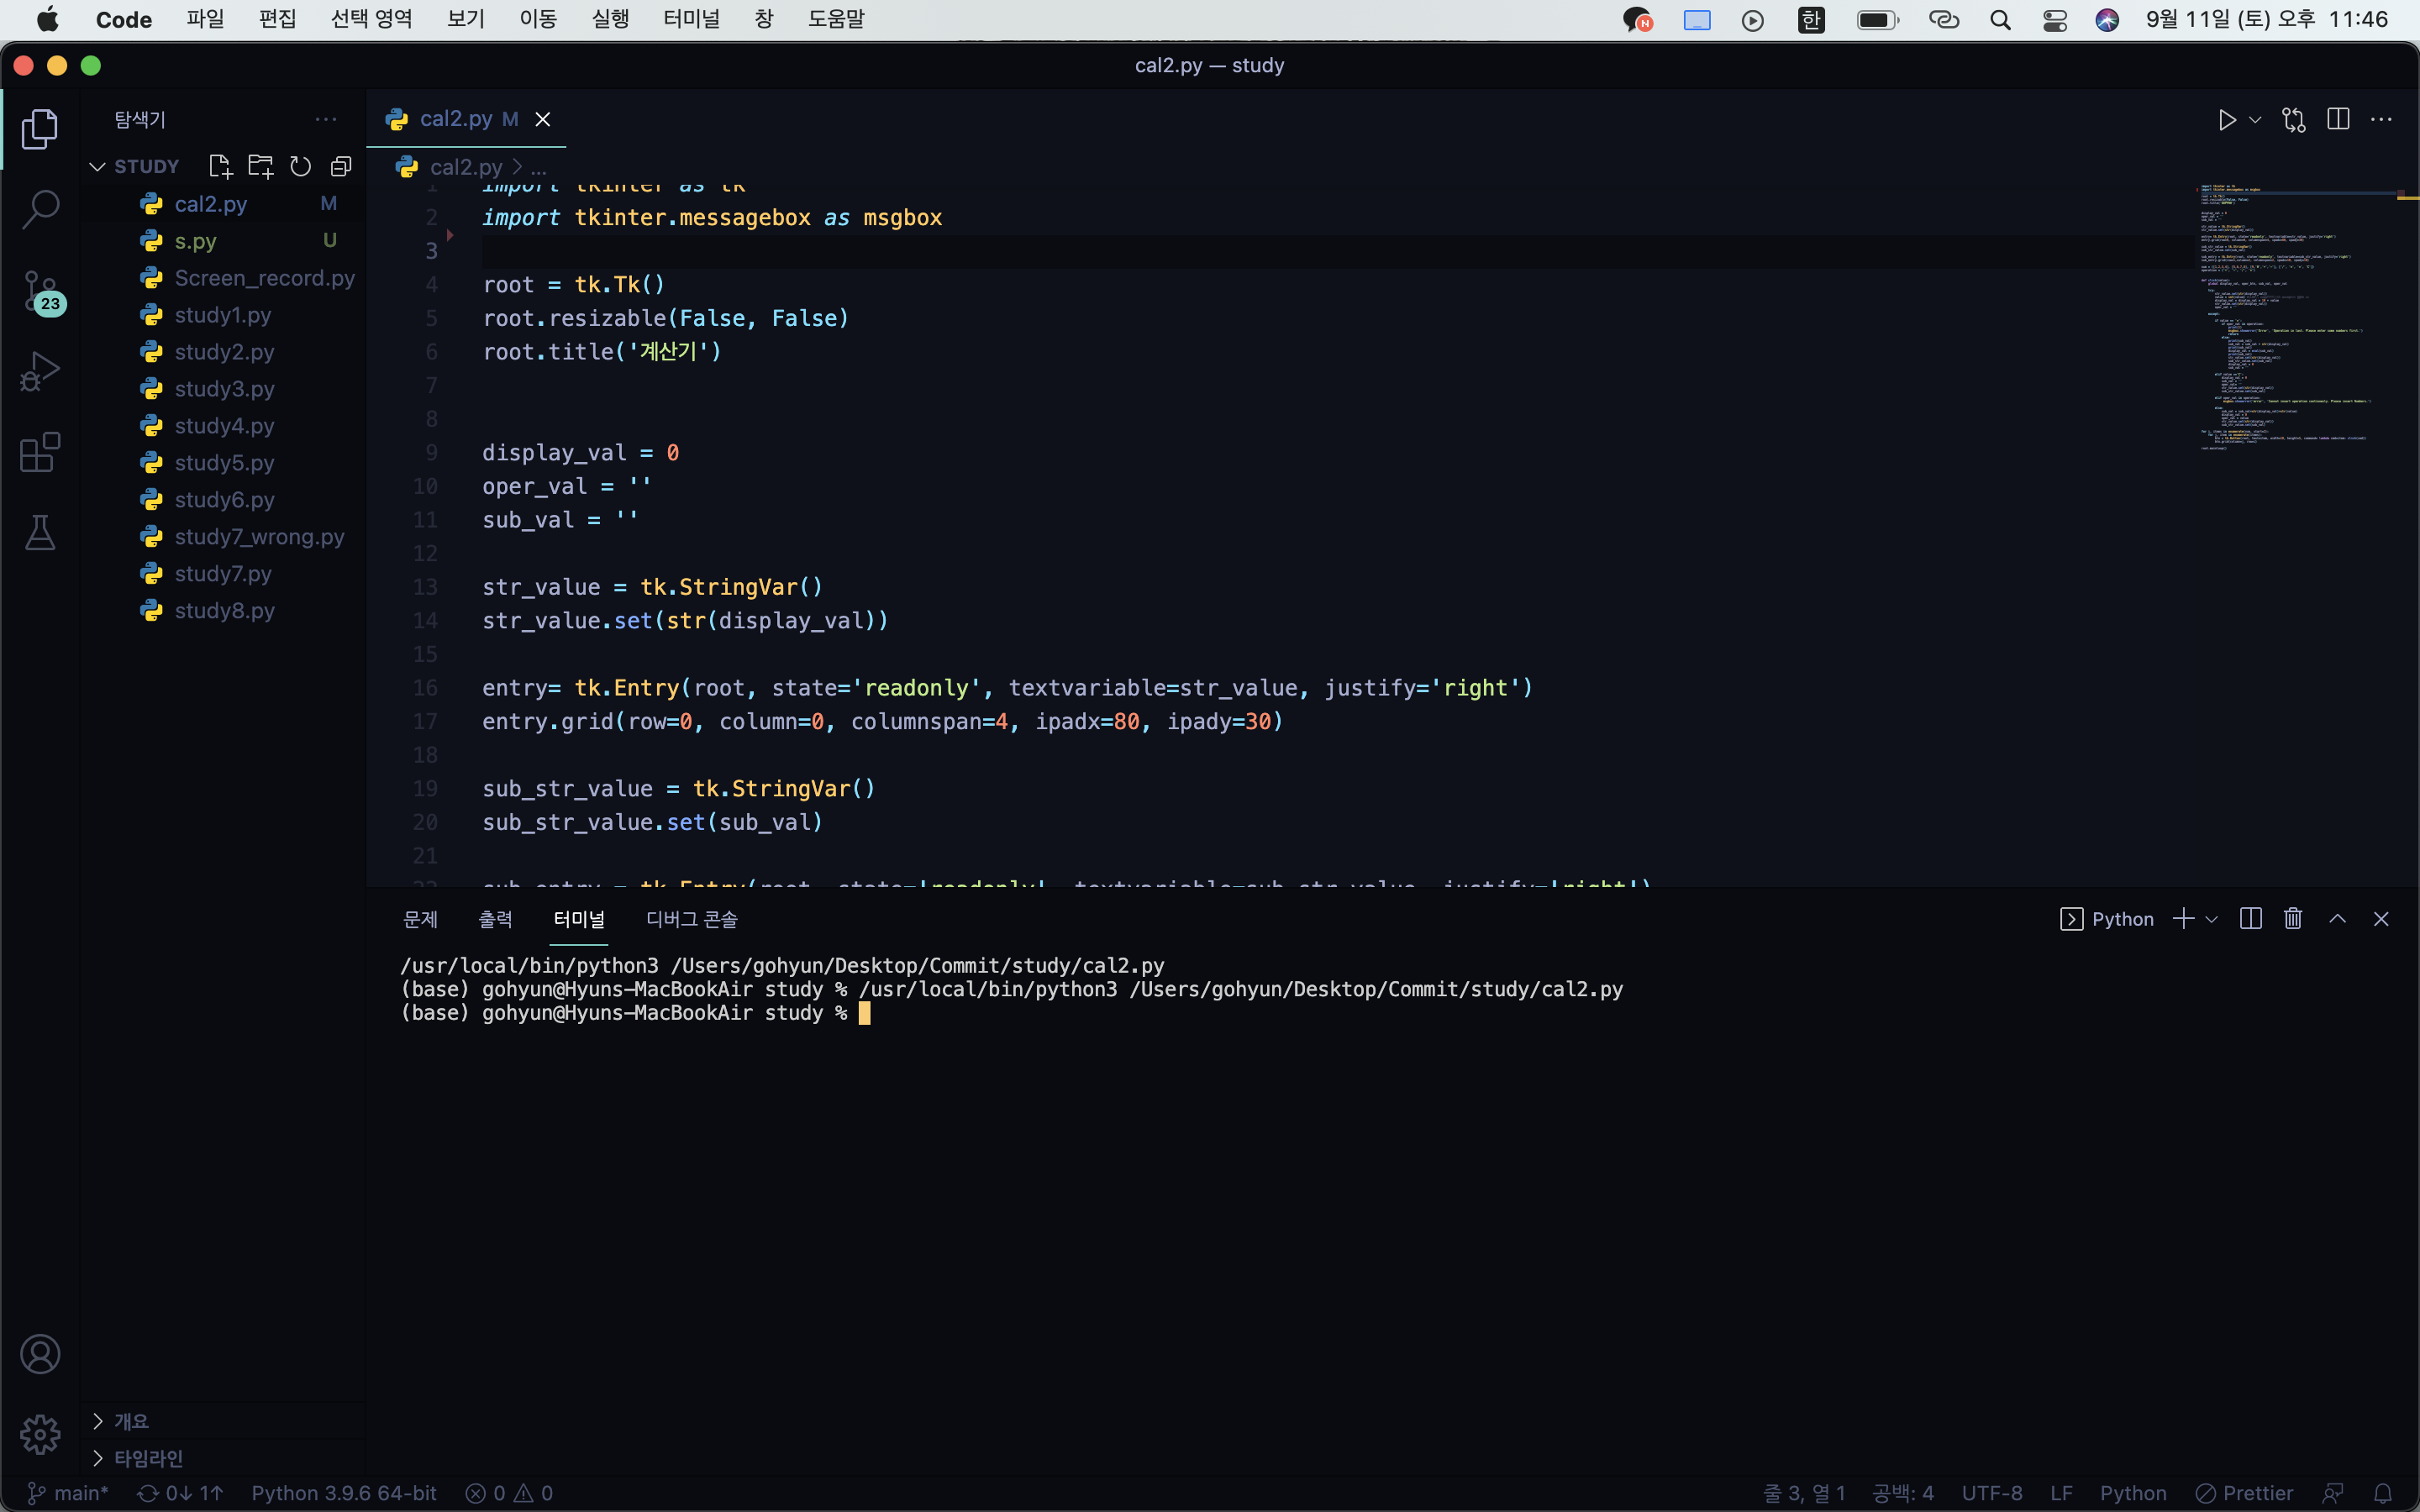Close the terminal panel
The width and height of the screenshot is (2420, 1512).
2381,919
